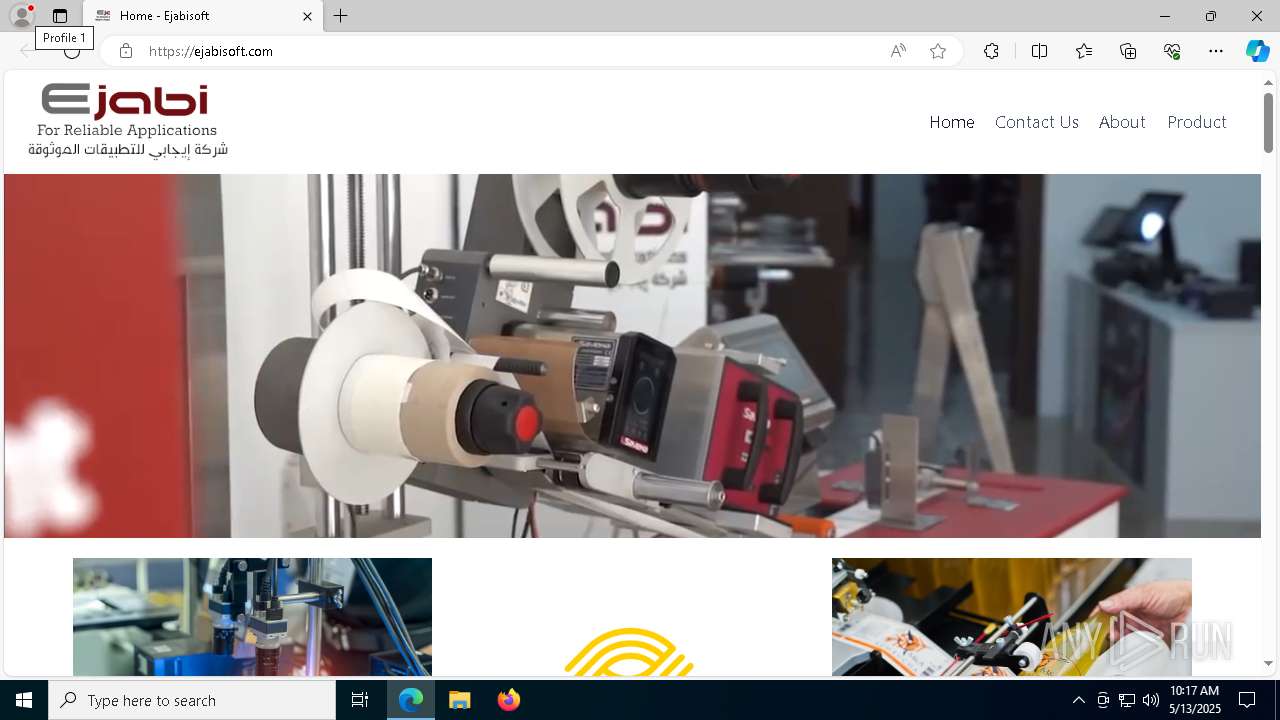The height and width of the screenshot is (720, 1280).
Task: Add this page to favorites star
Action: click(x=938, y=51)
